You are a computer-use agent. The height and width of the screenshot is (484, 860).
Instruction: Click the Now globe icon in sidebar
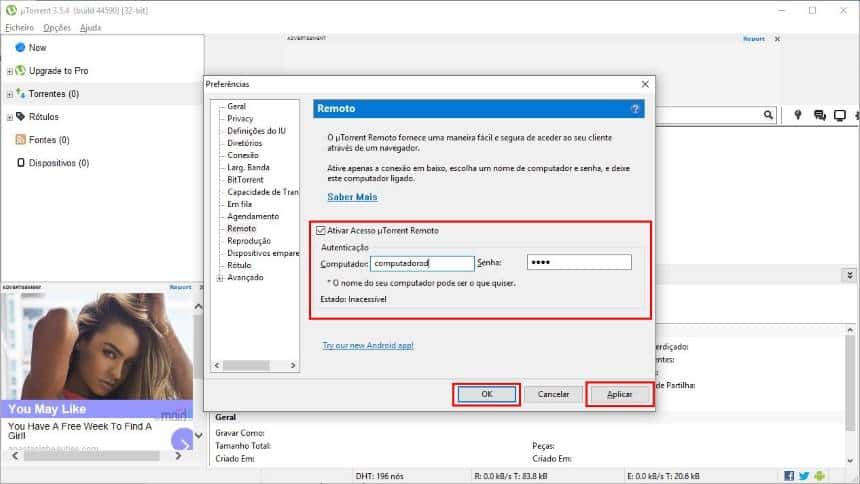click(20, 48)
